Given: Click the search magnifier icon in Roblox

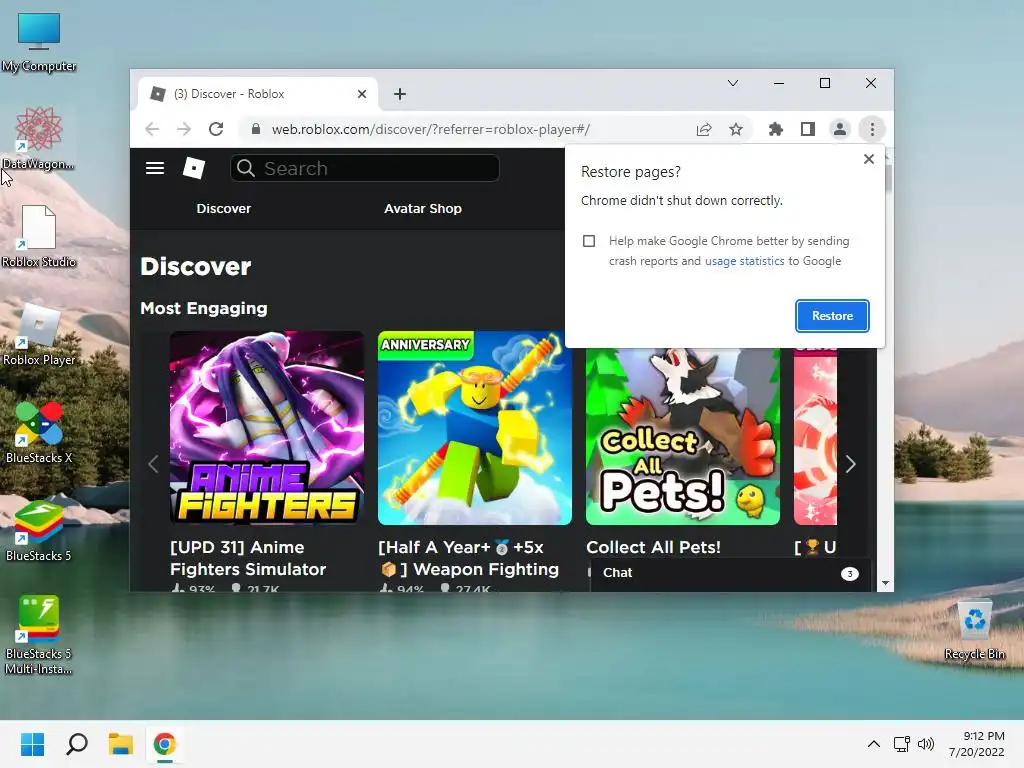Looking at the screenshot, I should coord(246,168).
